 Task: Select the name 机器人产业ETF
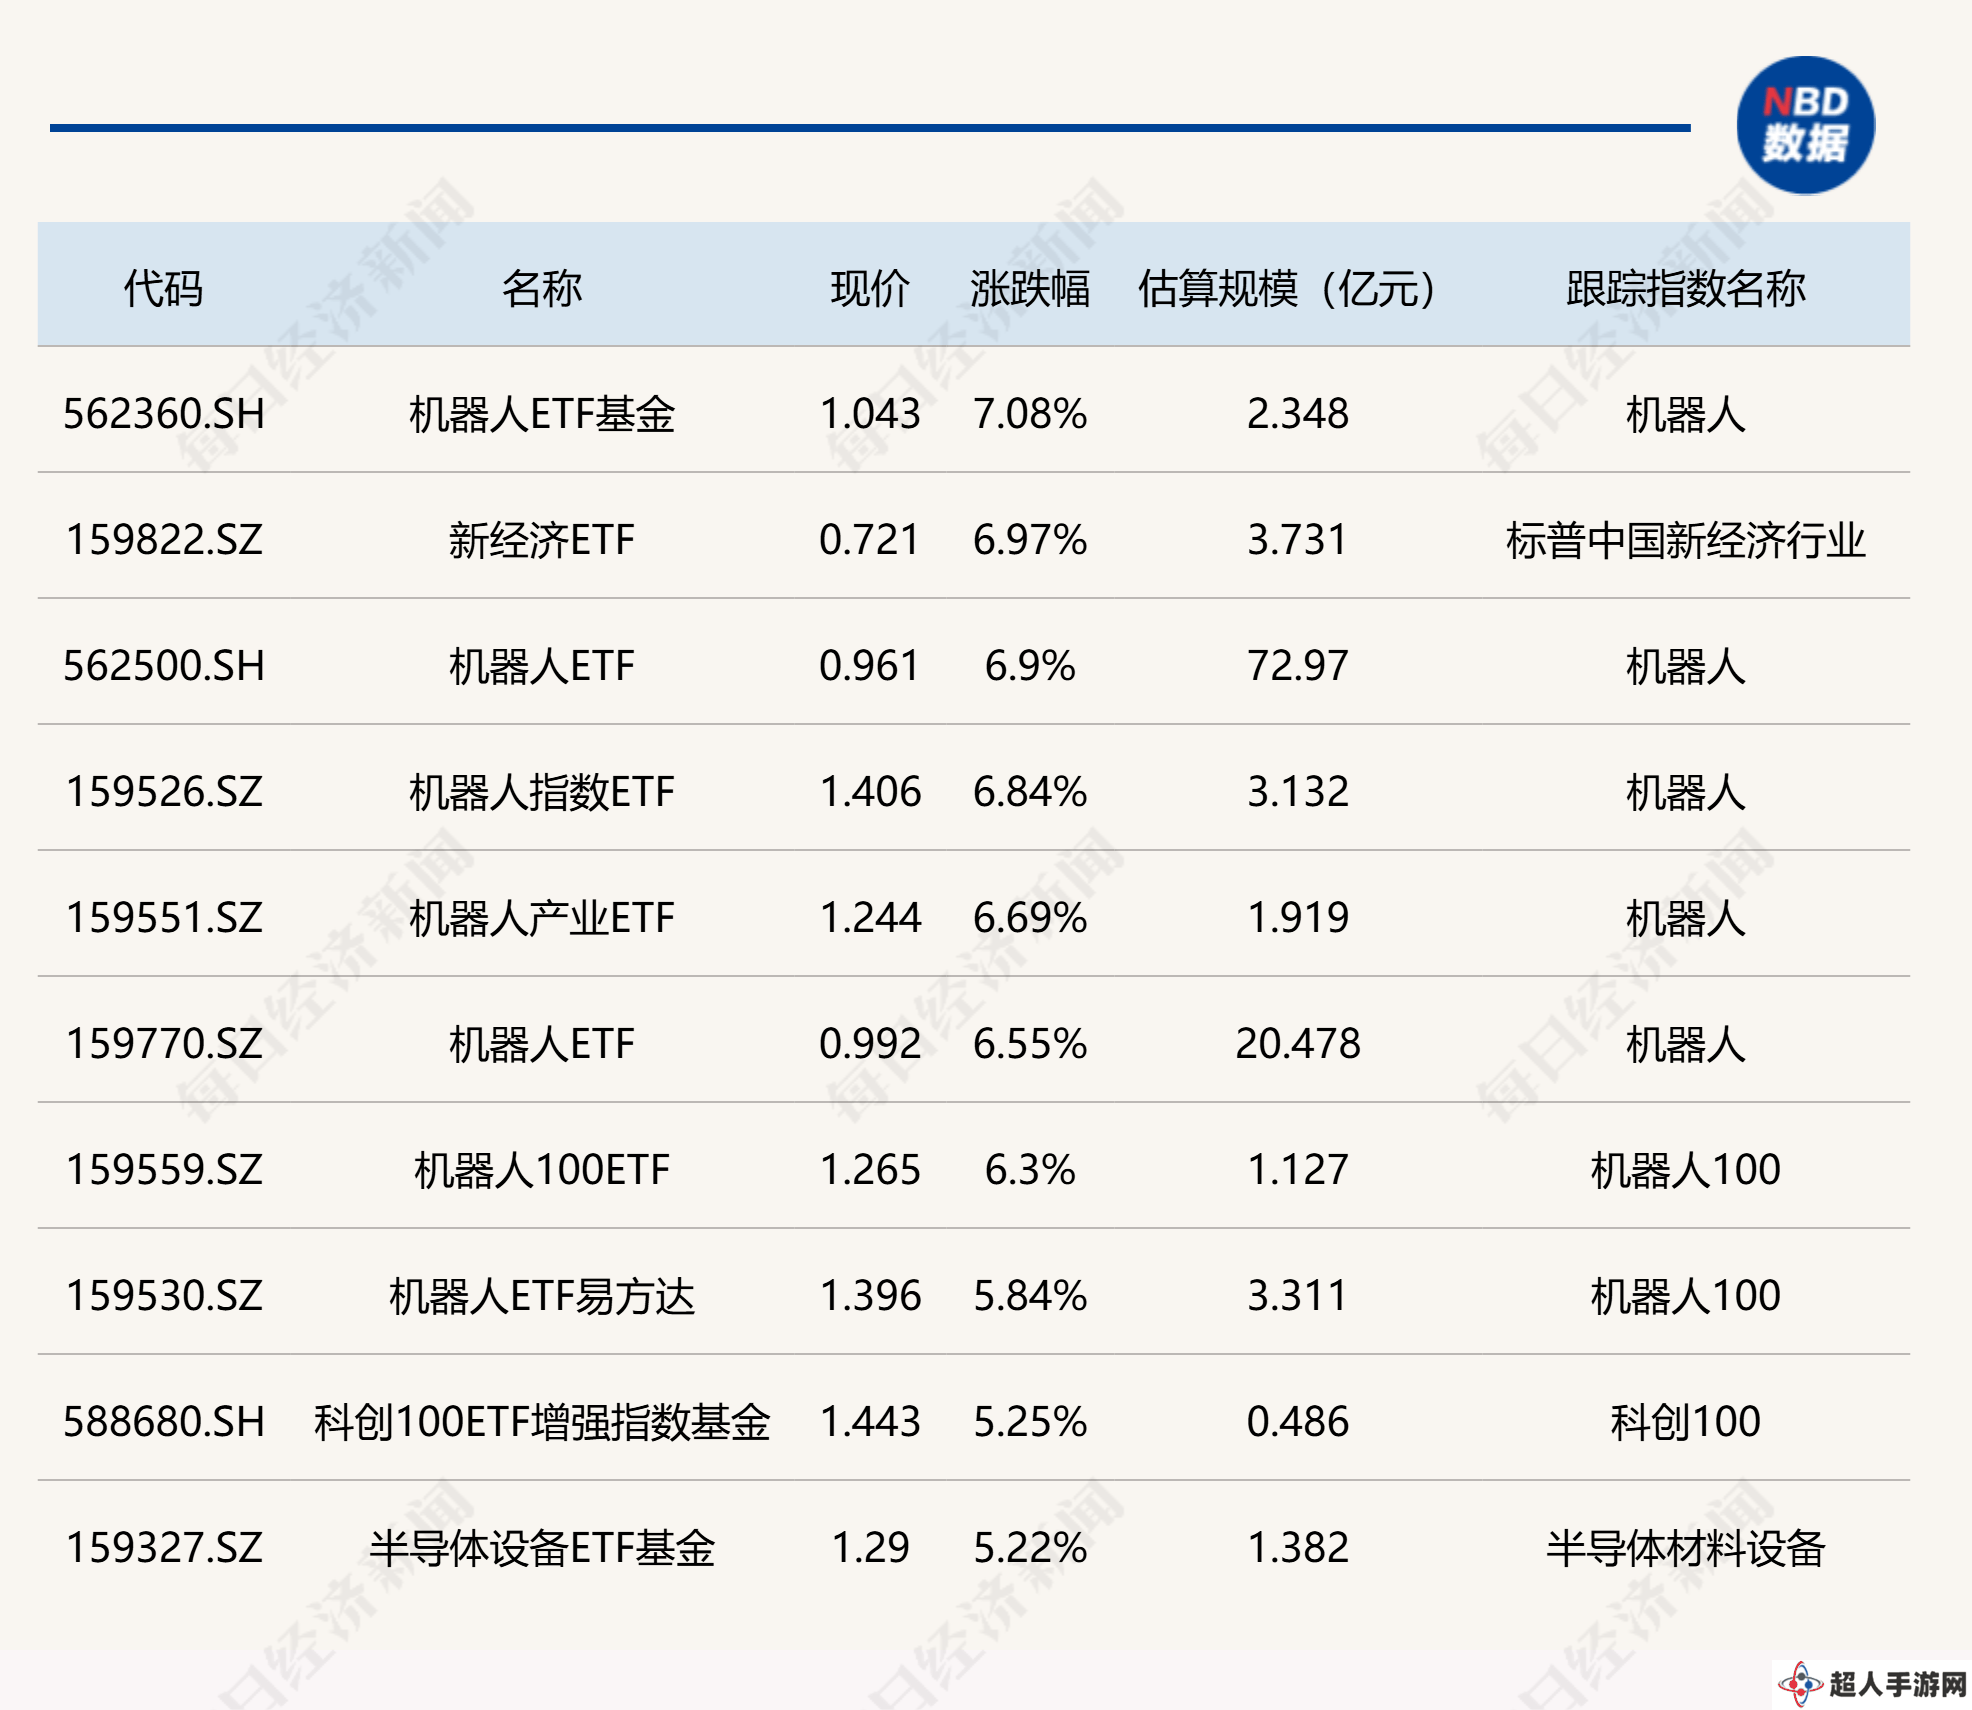[x=542, y=918]
